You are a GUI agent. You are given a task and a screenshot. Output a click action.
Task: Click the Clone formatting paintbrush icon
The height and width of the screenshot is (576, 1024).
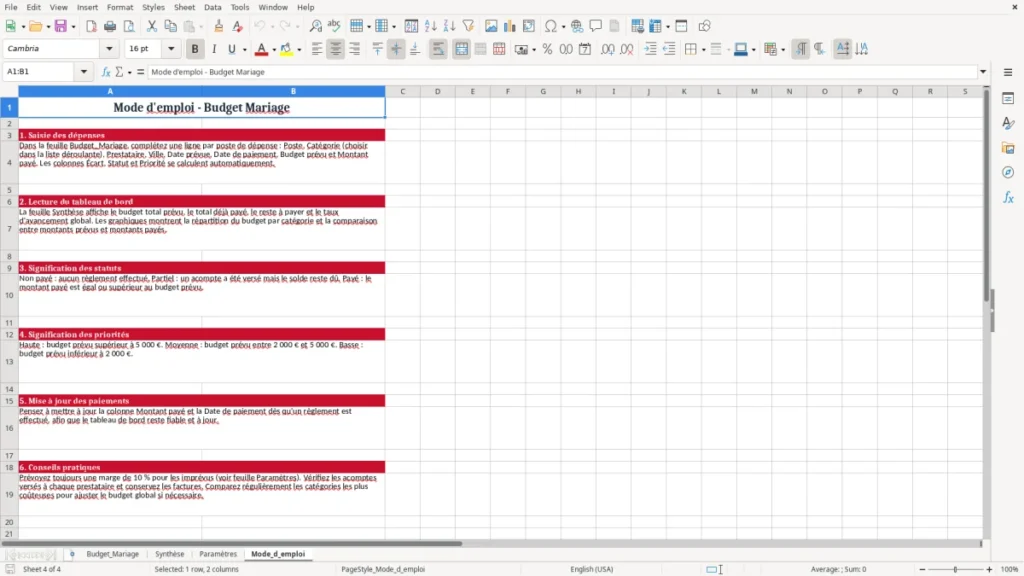[219, 26]
